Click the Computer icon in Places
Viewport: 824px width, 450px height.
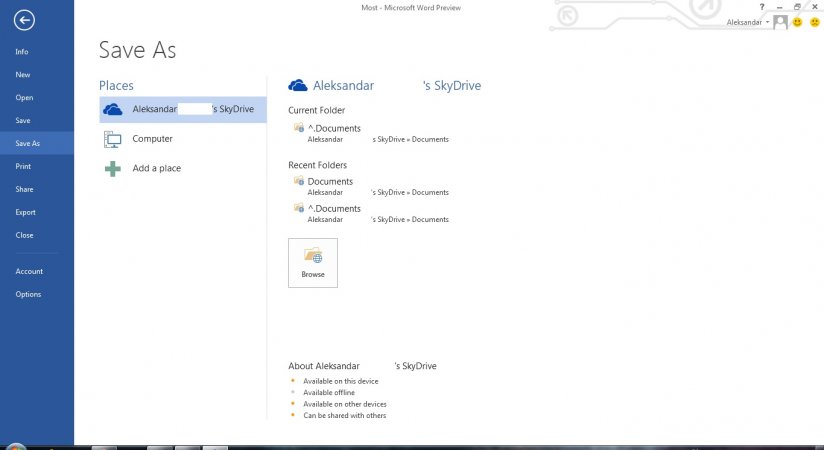(x=112, y=139)
